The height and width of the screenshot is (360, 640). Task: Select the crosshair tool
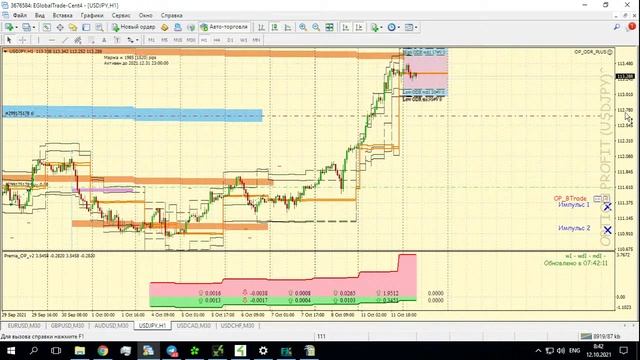[x=23, y=40]
